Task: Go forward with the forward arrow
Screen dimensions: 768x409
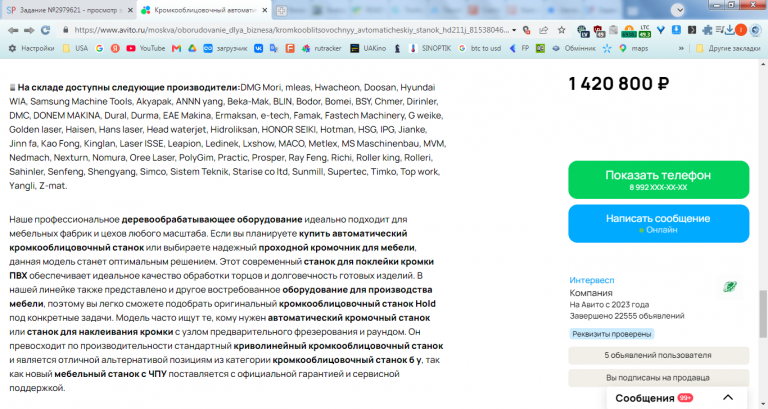Action: pyautogui.click(x=29, y=30)
